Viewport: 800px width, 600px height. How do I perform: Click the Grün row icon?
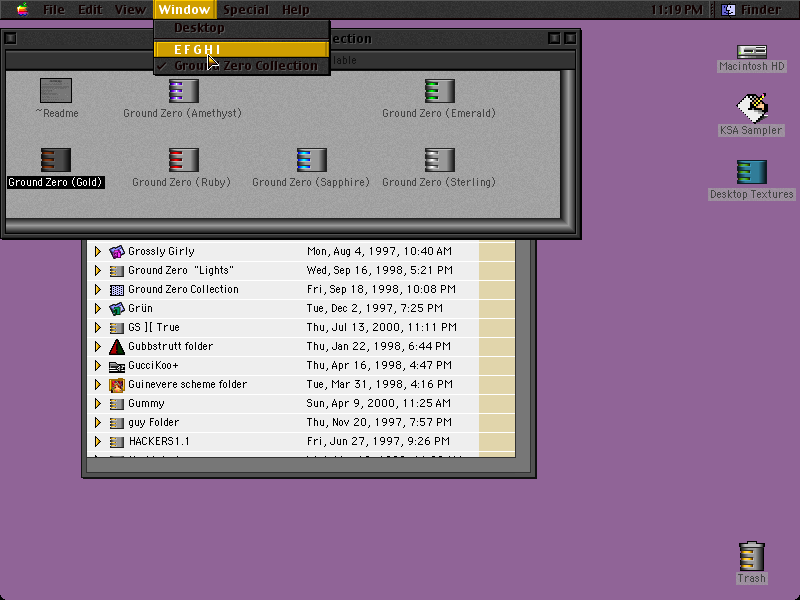[x=117, y=309]
